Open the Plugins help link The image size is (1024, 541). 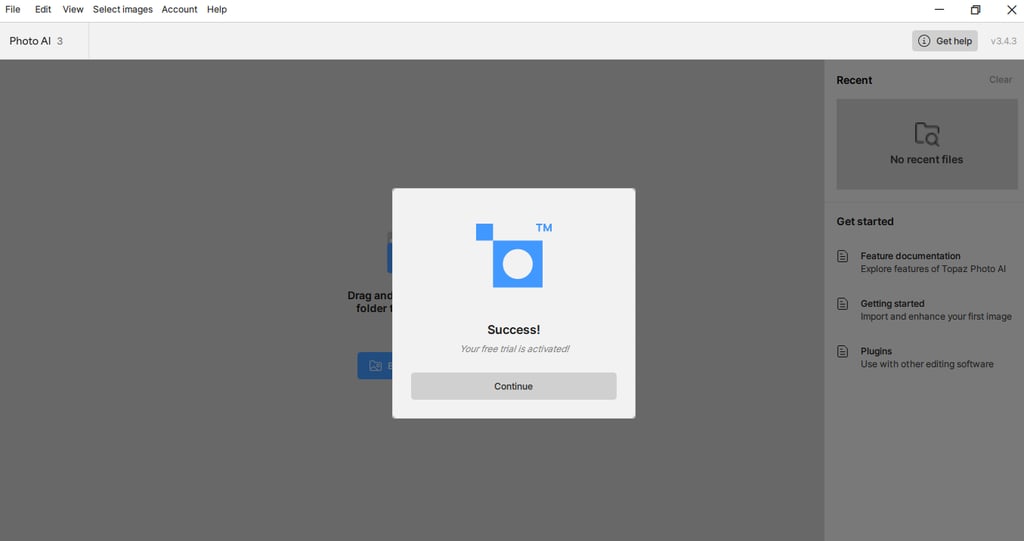click(x=876, y=352)
